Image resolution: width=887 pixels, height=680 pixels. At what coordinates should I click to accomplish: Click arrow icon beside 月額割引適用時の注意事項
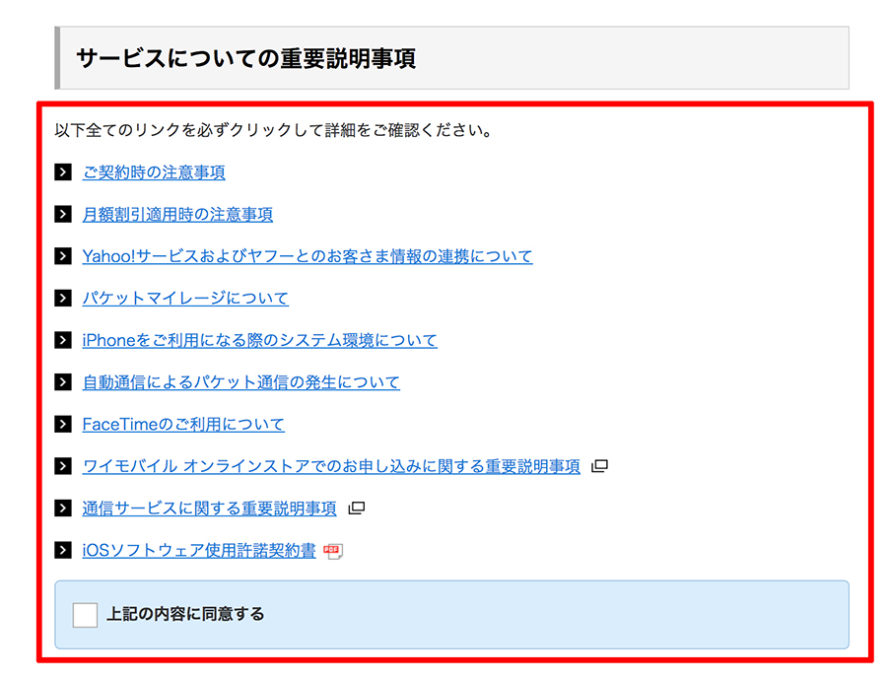coord(63,214)
